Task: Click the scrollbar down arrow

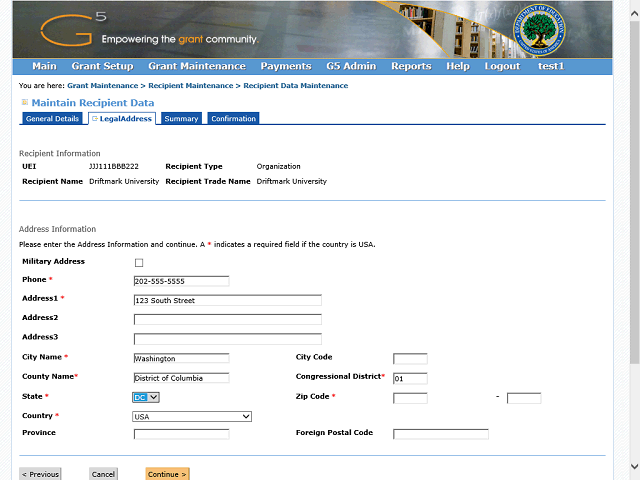Action: click(x=634, y=466)
